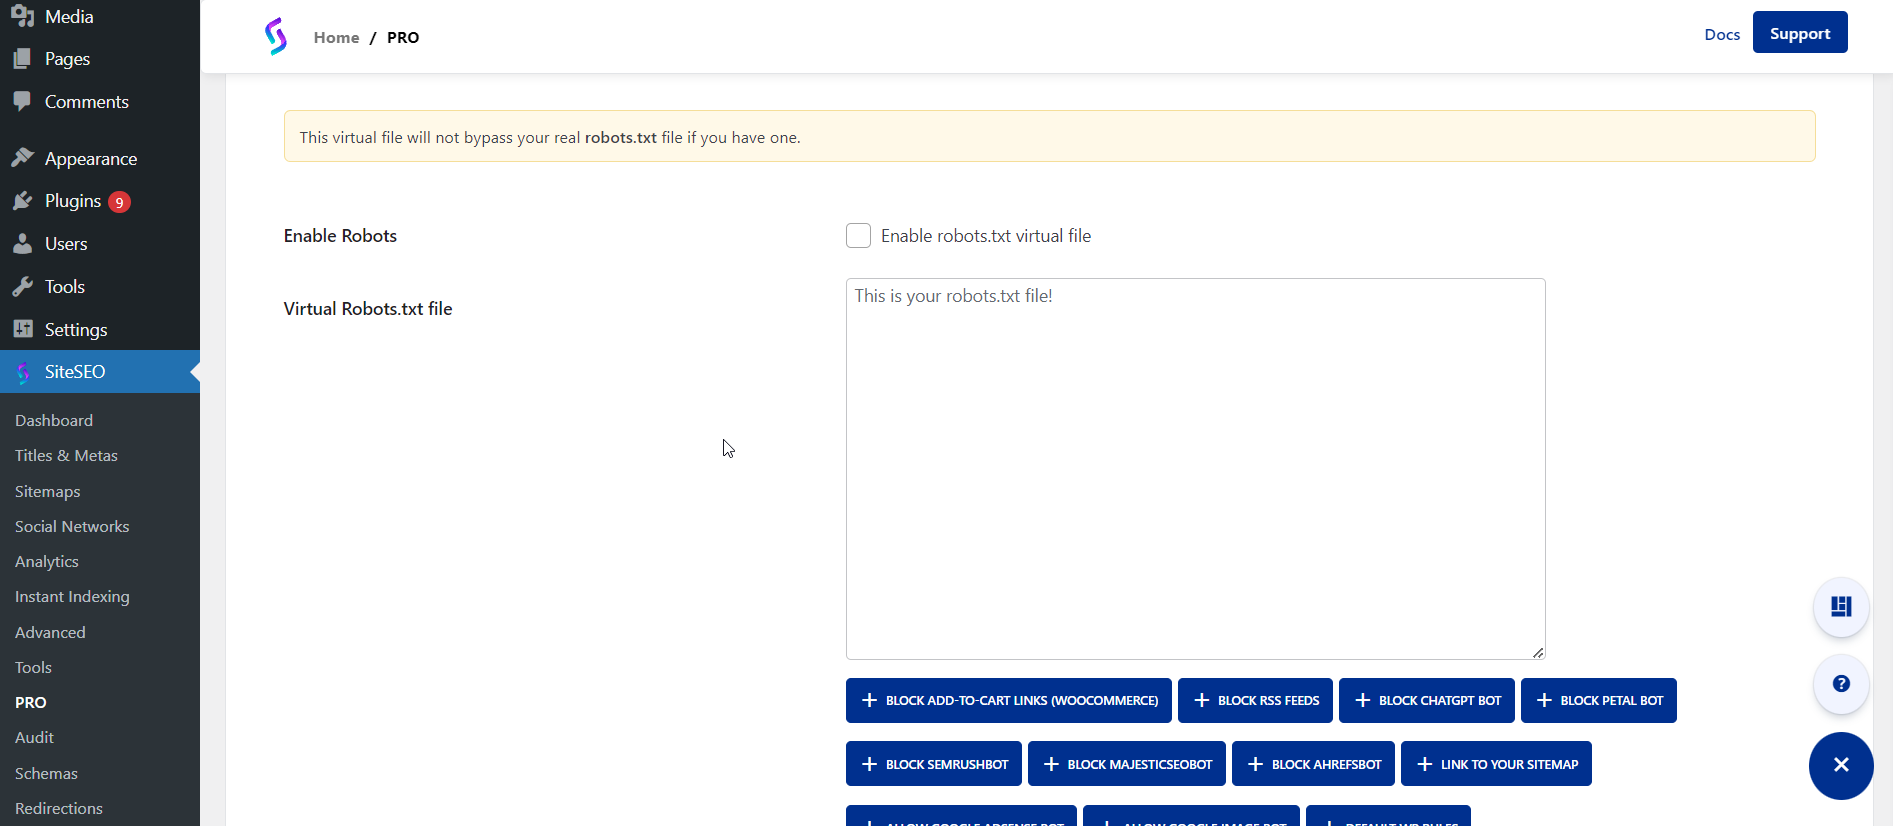The image size is (1893, 826).
Task: Click inside the Virtual Robots.txt textarea
Action: [x=1195, y=469]
